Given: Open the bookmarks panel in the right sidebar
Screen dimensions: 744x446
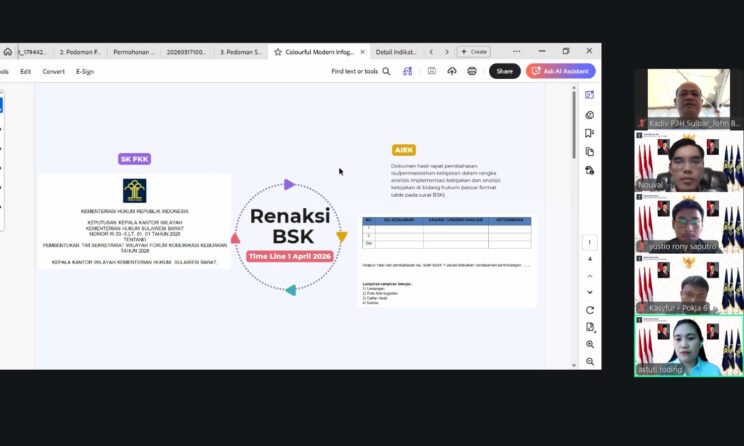Looking at the screenshot, I should [590, 133].
